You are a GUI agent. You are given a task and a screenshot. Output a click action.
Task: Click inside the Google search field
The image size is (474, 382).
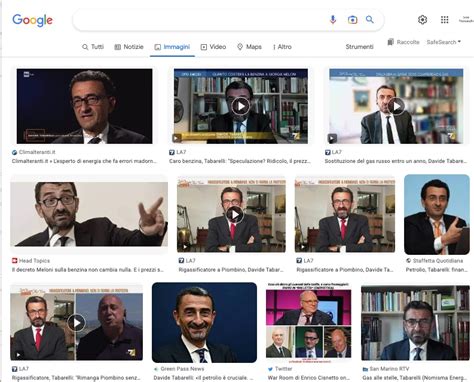coord(200,20)
